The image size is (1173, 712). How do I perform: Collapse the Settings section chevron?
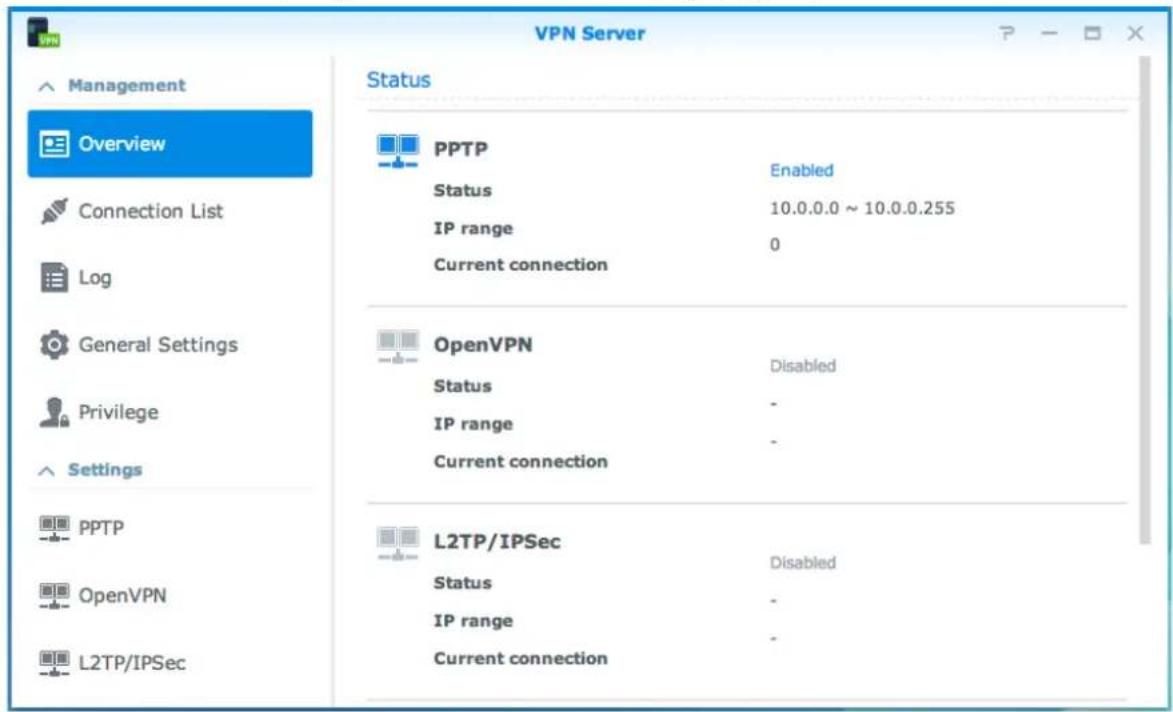pos(47,471)
